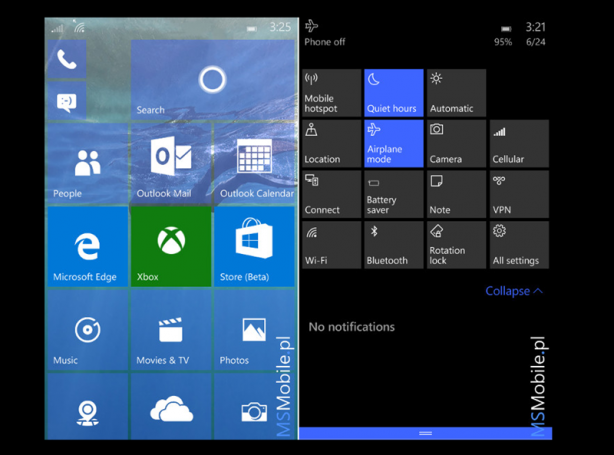614x455 pixels.
Task: Enable Battery saver
Action: [x=394, y=194]
